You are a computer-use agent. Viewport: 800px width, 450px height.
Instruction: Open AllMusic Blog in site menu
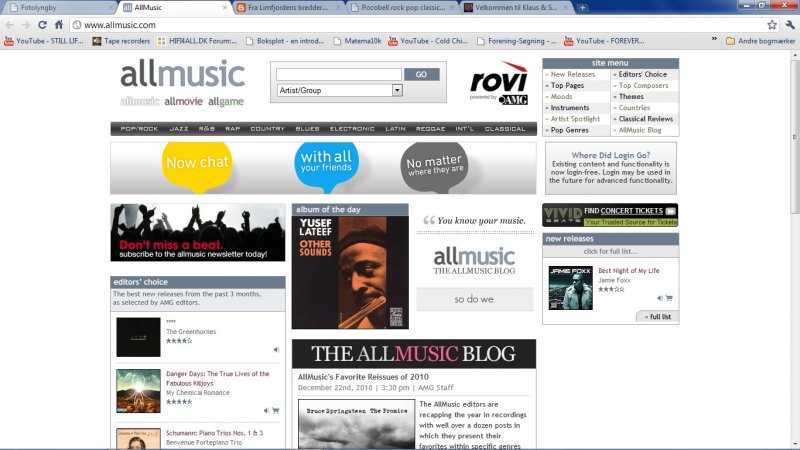[640, 130]
